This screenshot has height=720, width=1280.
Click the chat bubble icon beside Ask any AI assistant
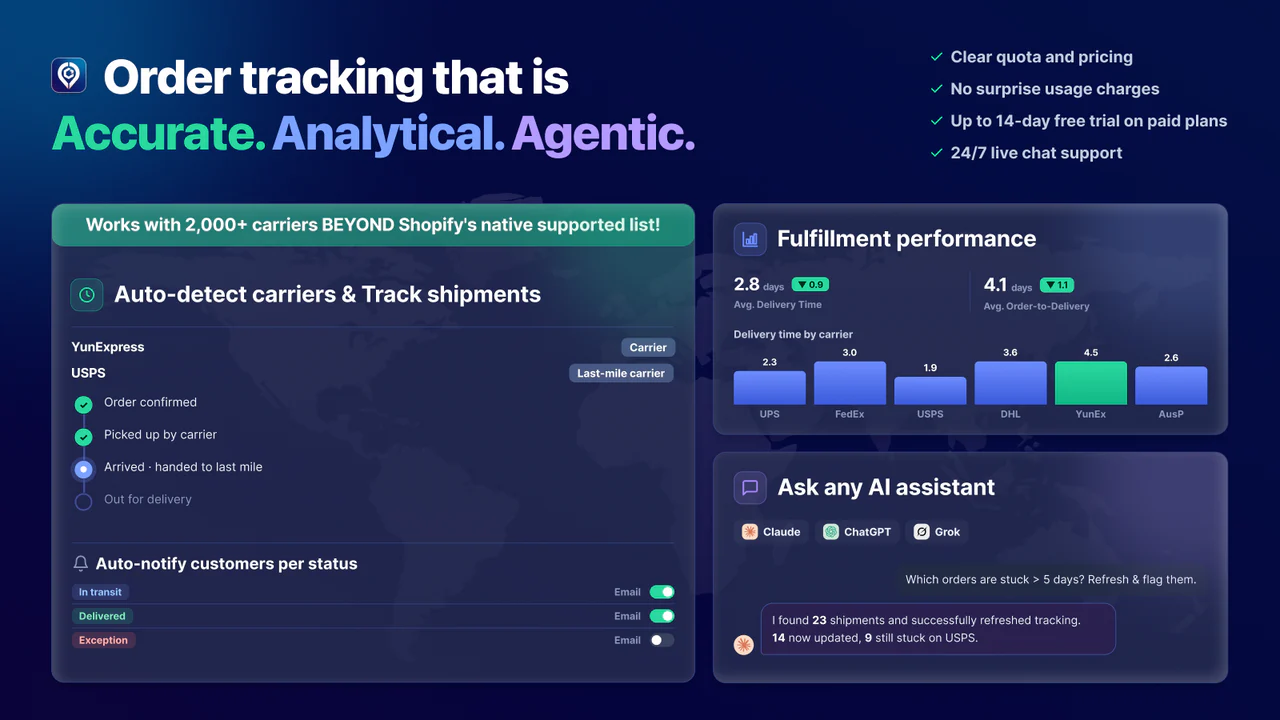pos(750,488)
